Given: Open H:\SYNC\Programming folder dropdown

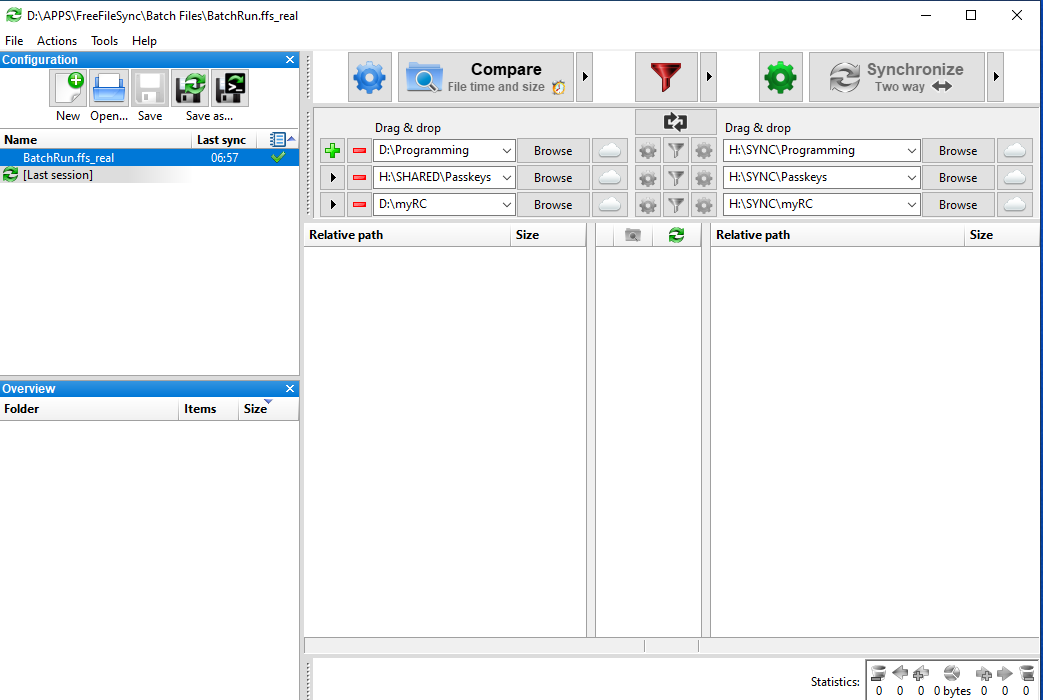Looking at the screenshot, I should 911,151.
